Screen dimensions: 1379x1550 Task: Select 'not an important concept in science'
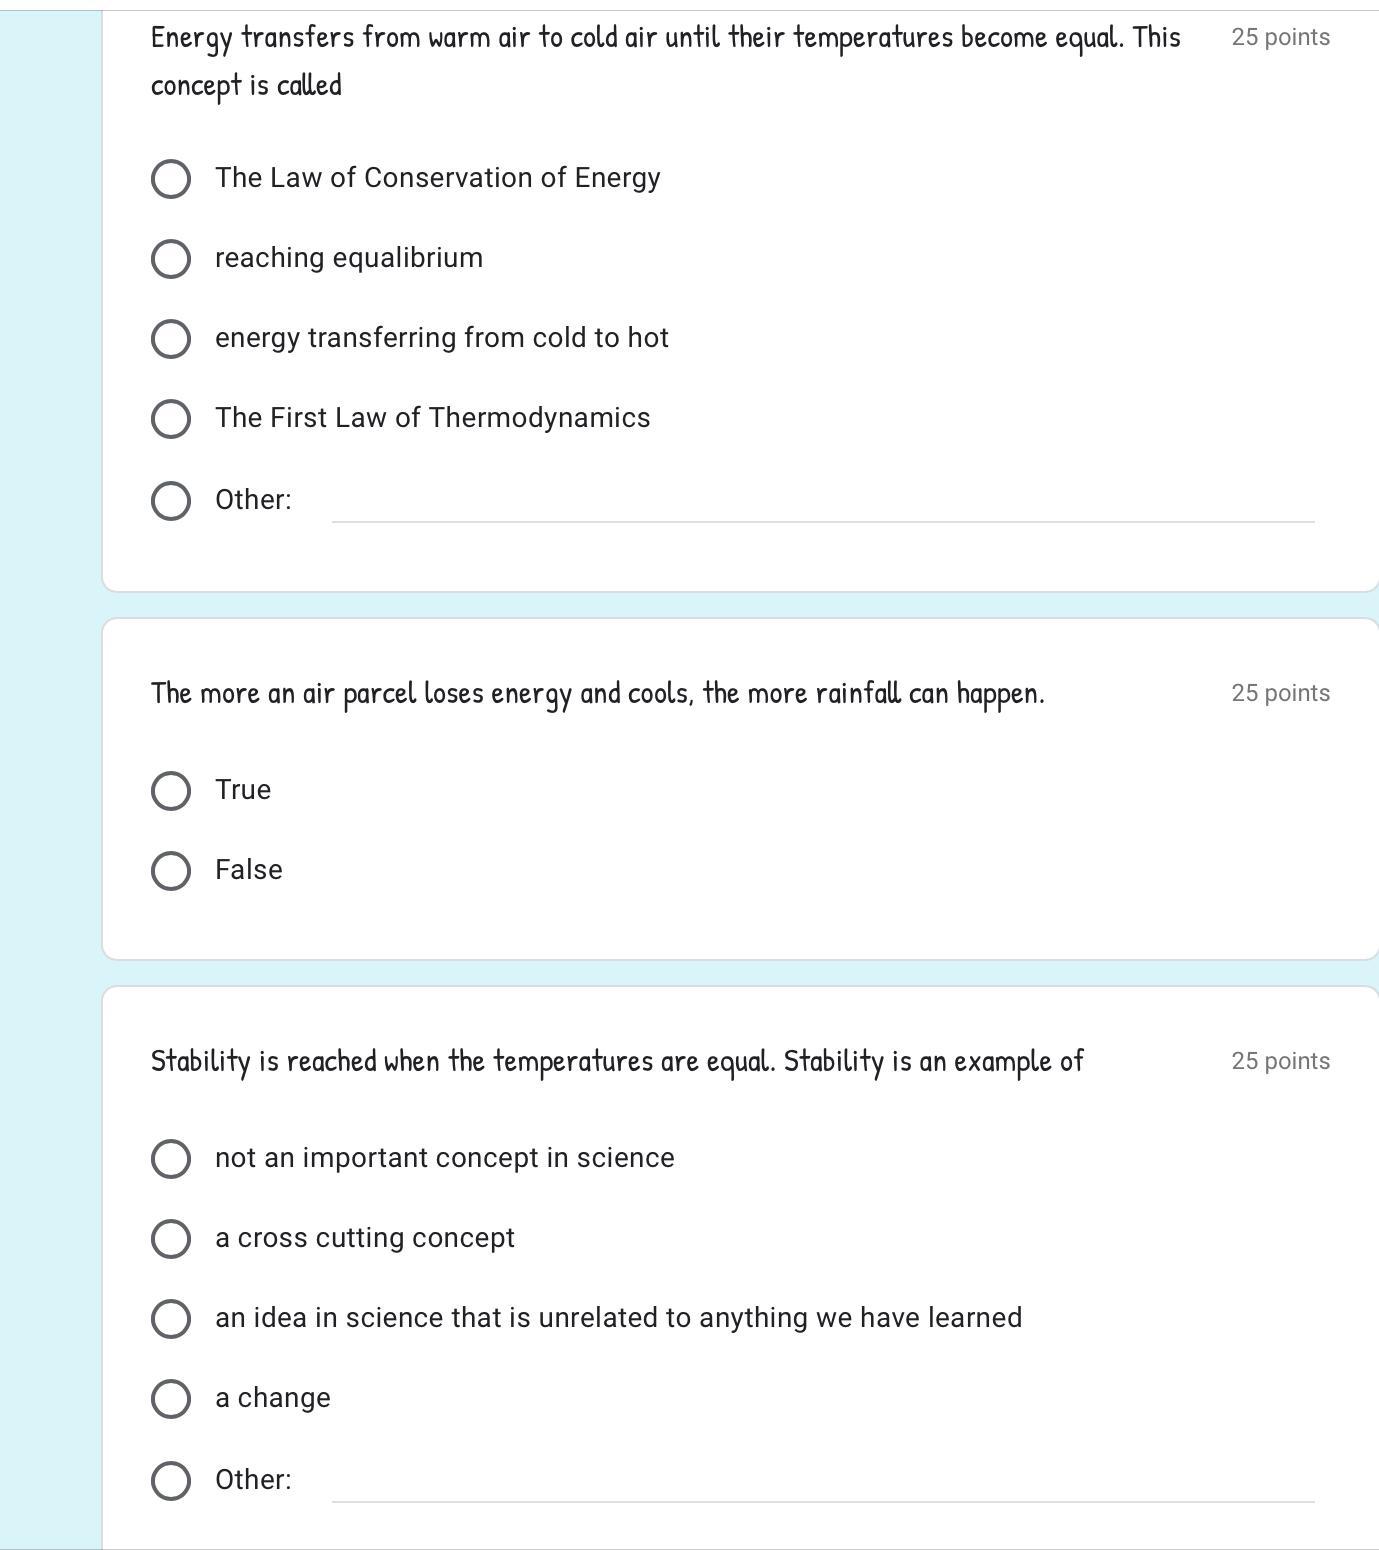[171, 1159]
